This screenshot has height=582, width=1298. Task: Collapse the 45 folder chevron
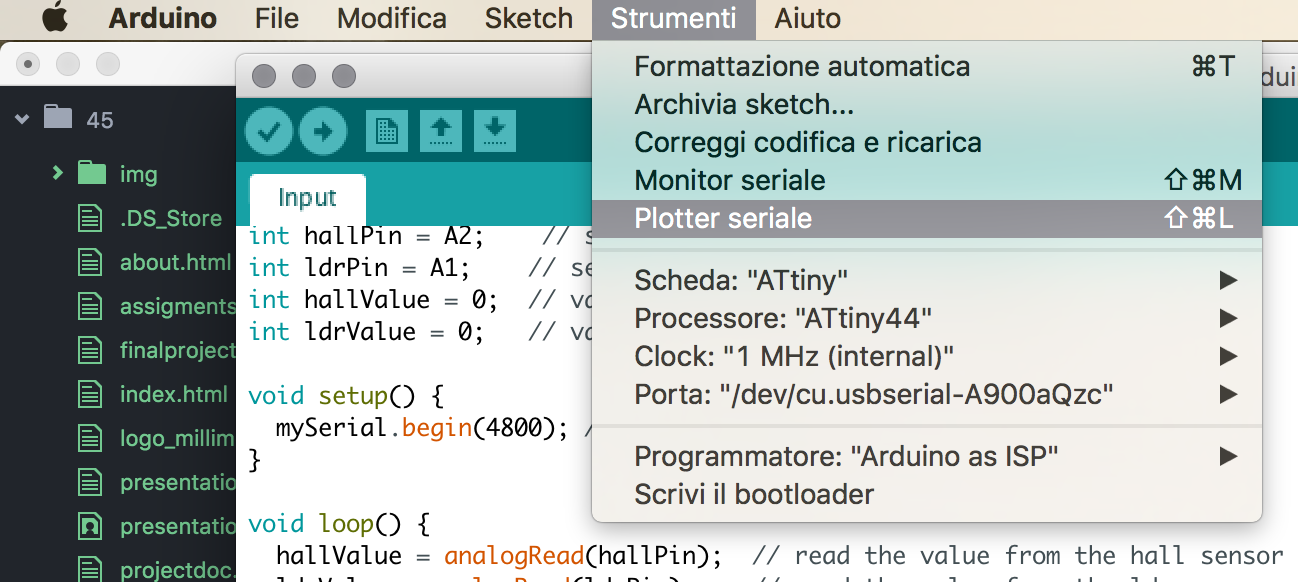pos(22,119)
